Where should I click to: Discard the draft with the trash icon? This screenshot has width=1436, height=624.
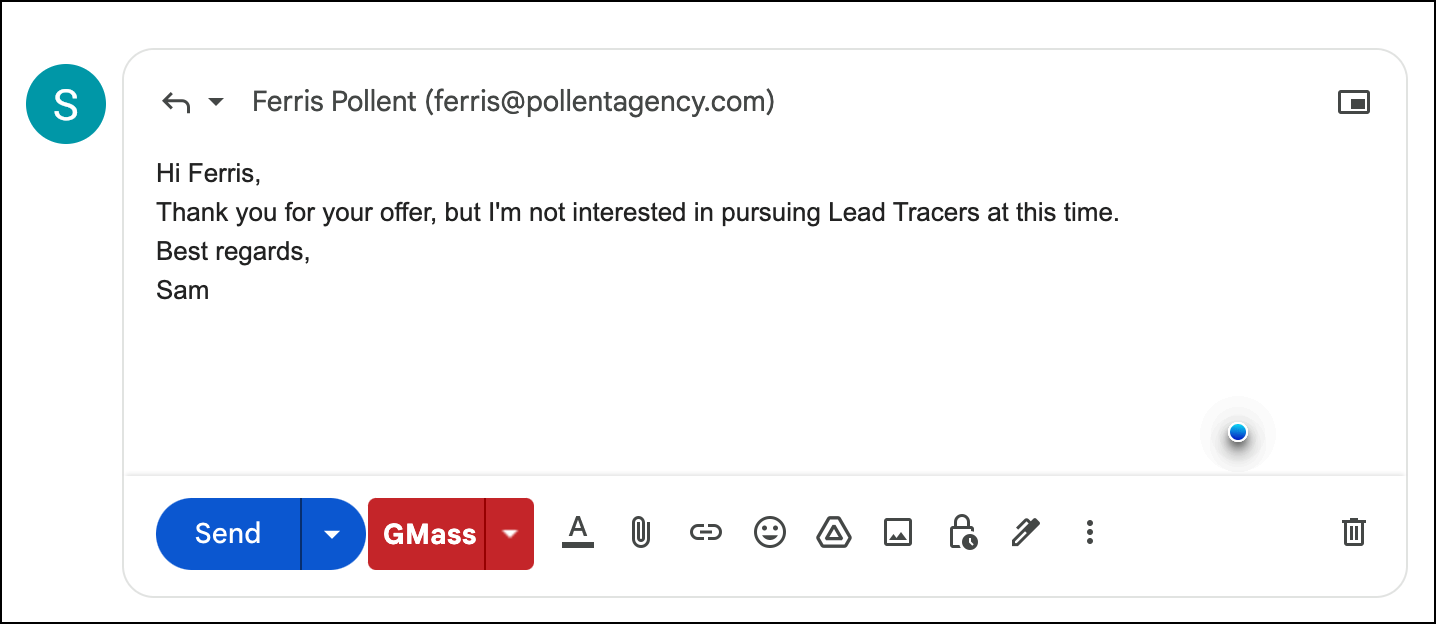1353,532
